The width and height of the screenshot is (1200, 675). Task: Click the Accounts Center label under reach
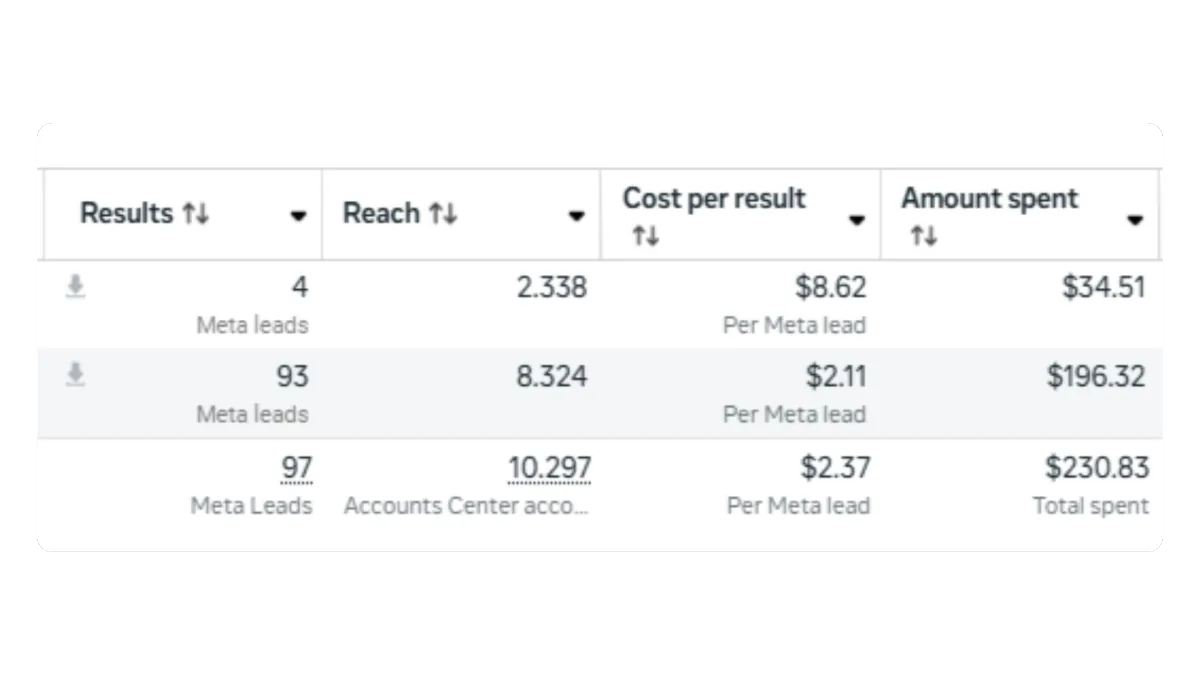467,506
